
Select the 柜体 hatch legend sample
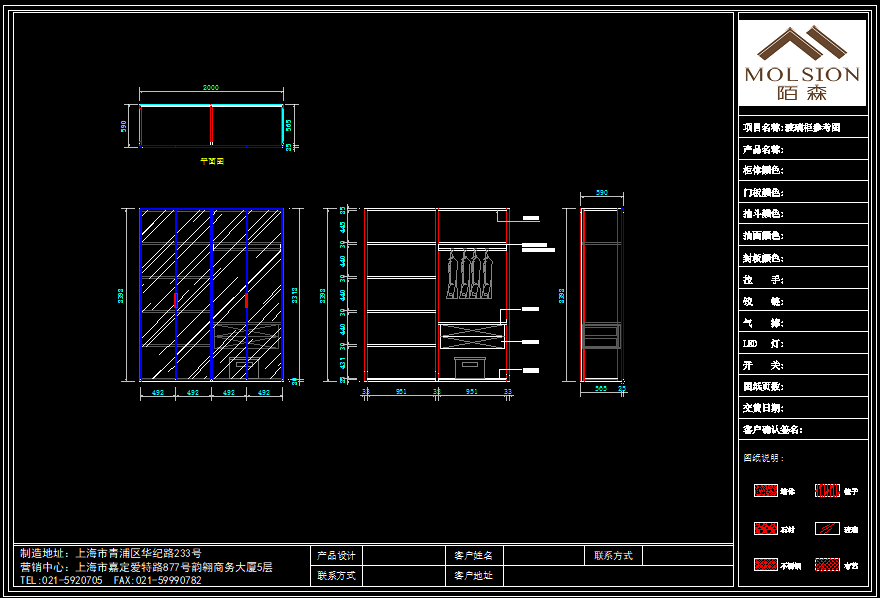pyautogui.click(x=765, y=491)
